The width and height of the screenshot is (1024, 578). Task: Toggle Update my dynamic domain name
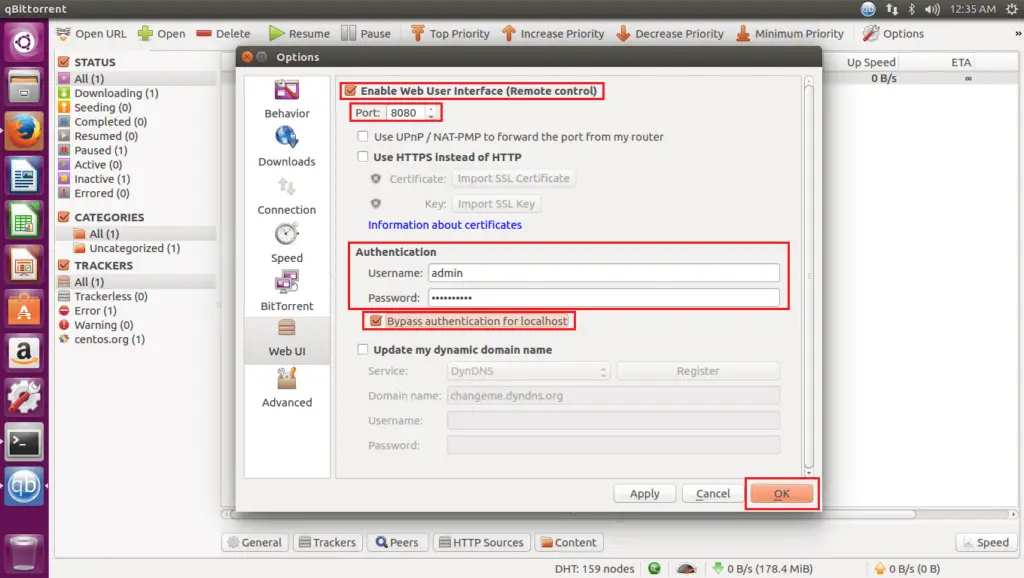pyautogui.click(x=362, y=349)
